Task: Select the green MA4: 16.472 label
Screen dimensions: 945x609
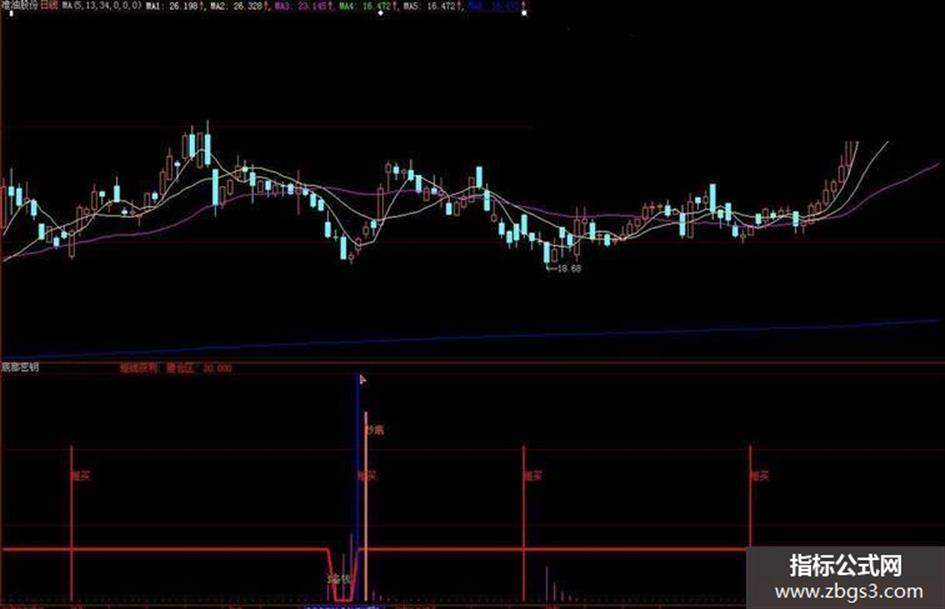Action: click(x=366, y=5)
